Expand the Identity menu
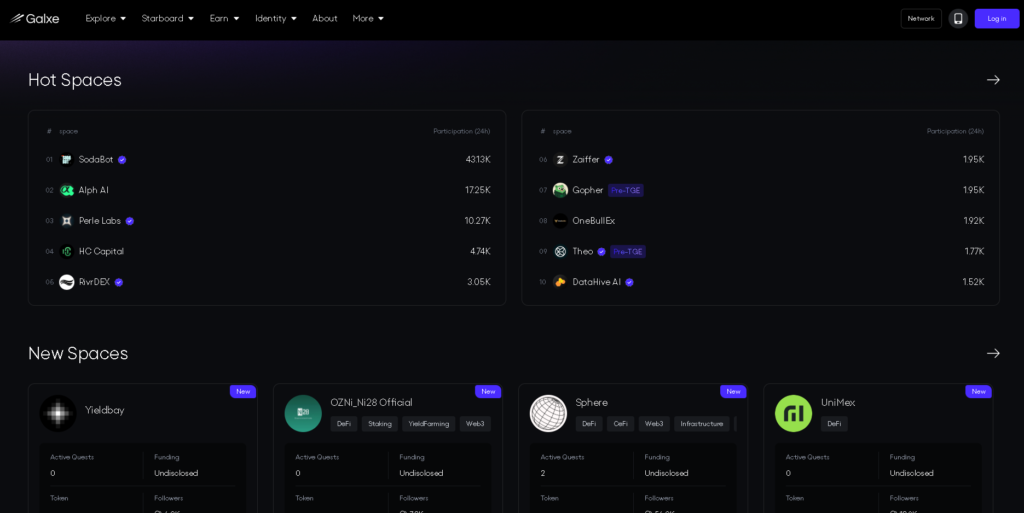The image size is (1024, 513). [276, 18]
